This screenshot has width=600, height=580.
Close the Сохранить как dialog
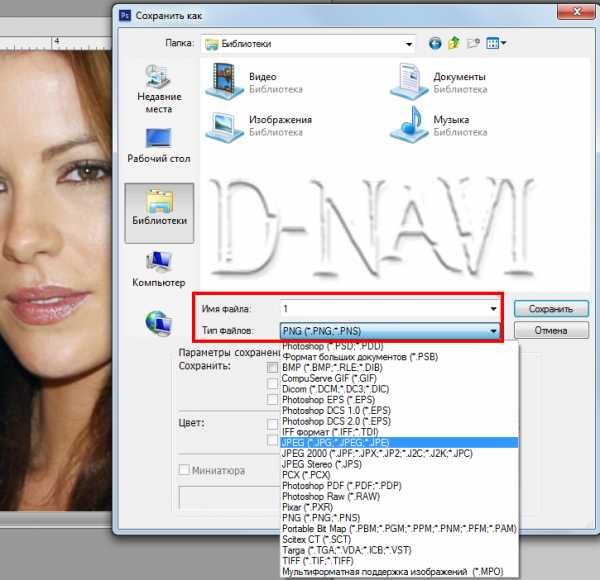(577, 11)
